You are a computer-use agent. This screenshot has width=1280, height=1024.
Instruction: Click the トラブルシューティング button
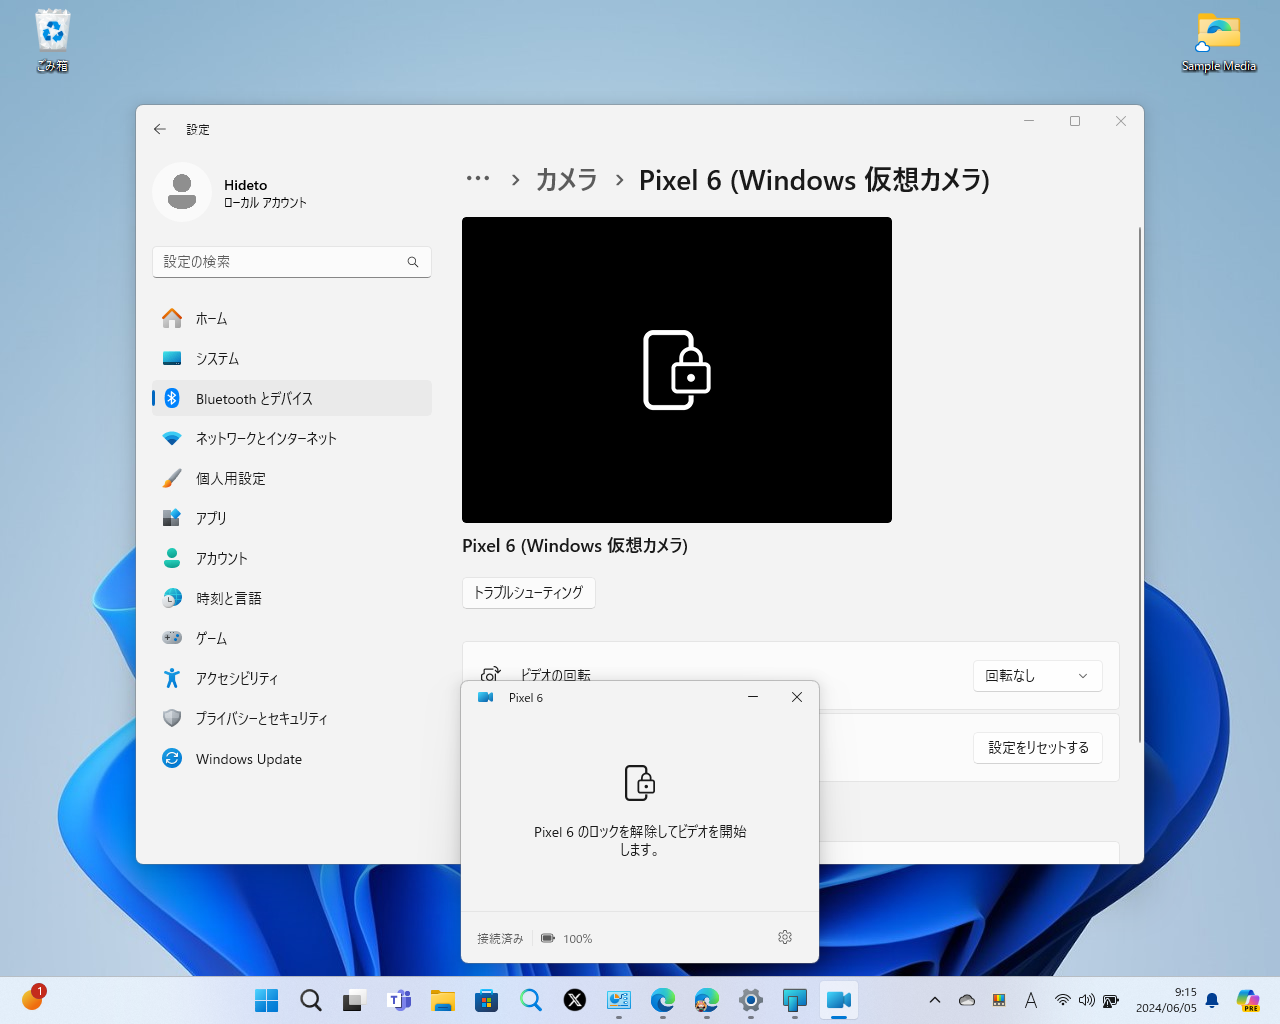pyautogui.click(x=528, y=593)
